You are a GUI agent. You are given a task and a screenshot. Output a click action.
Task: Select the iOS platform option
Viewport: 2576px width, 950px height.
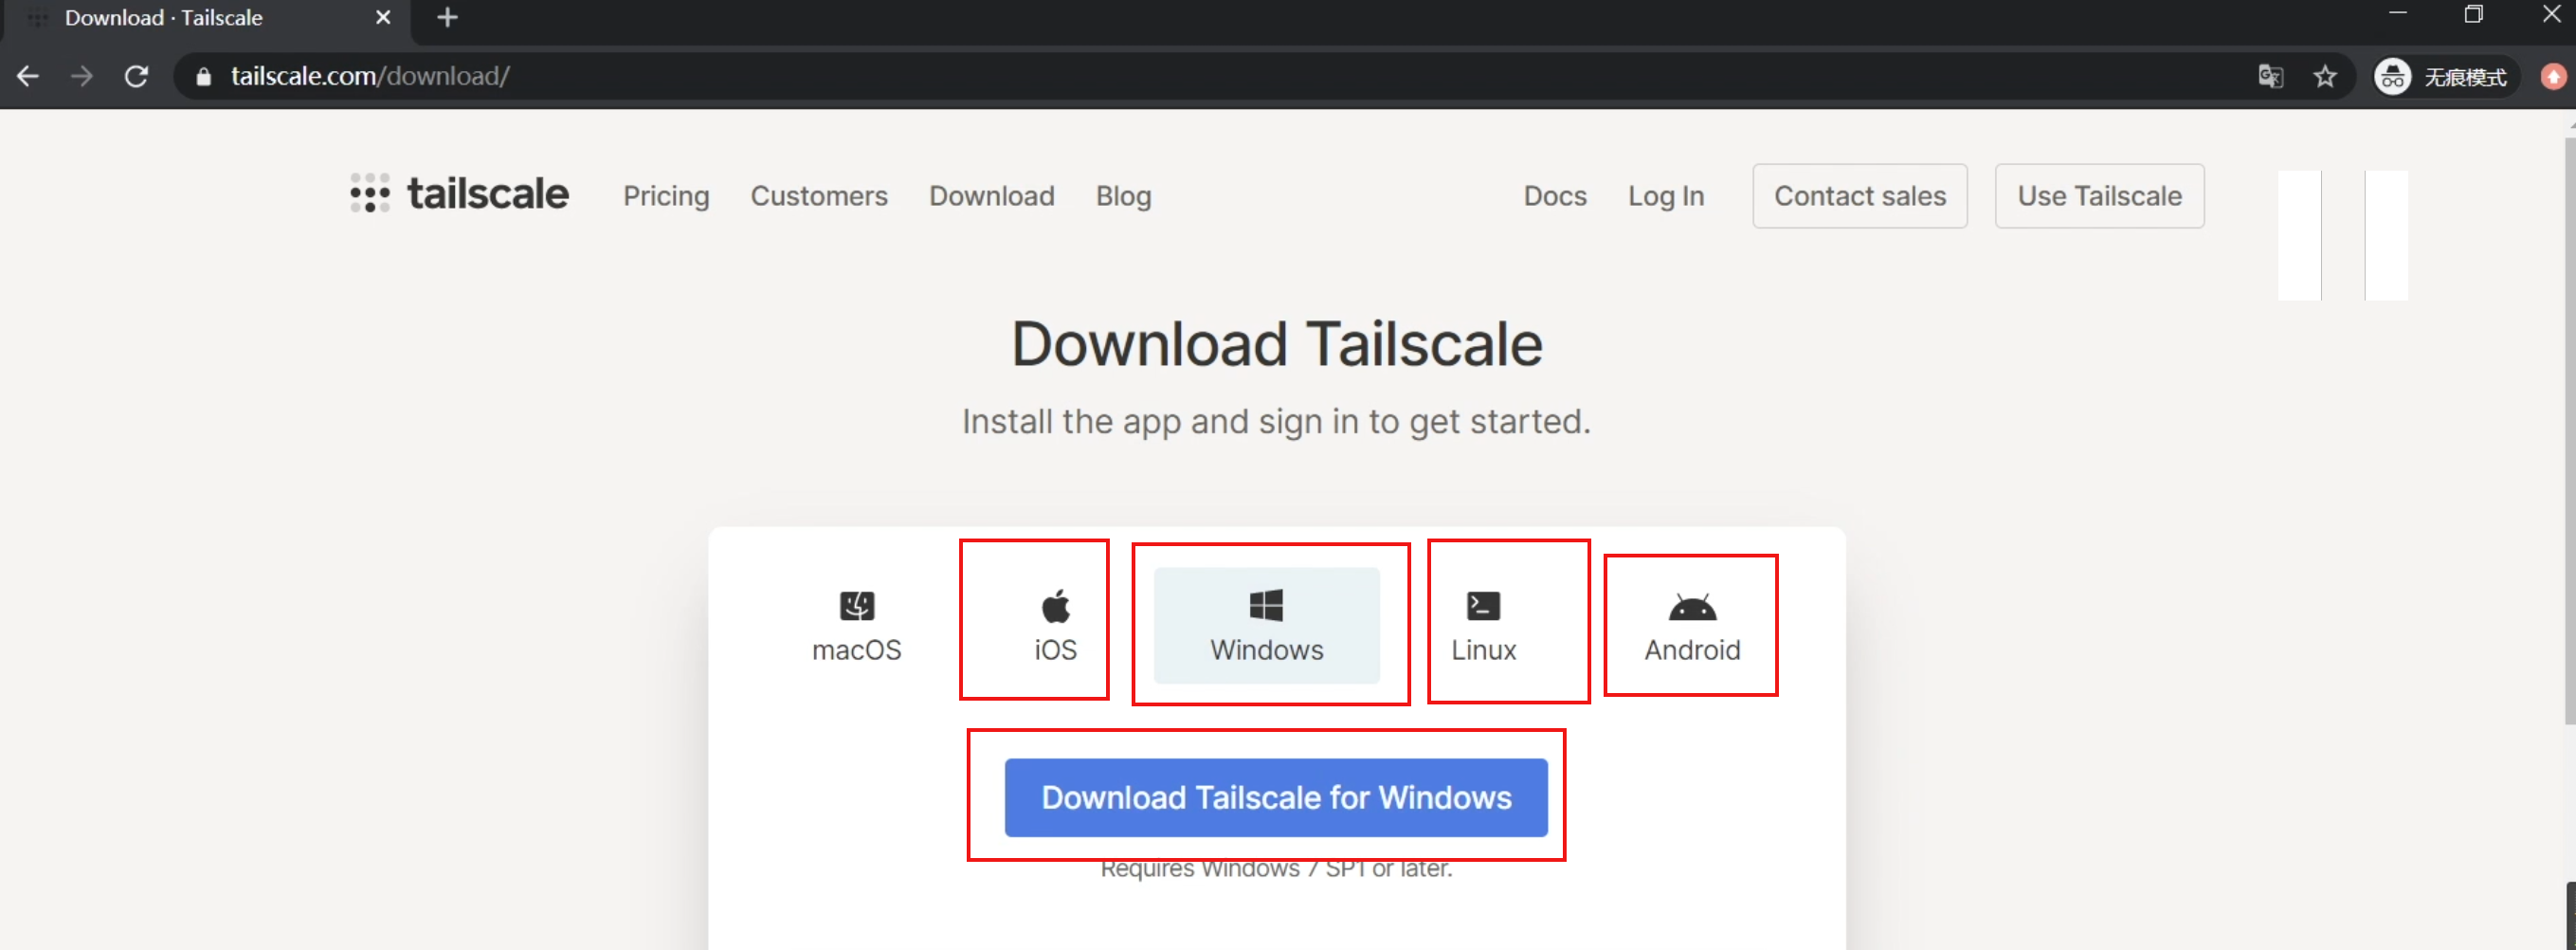pyautogui.click(x=1055, y=625)
